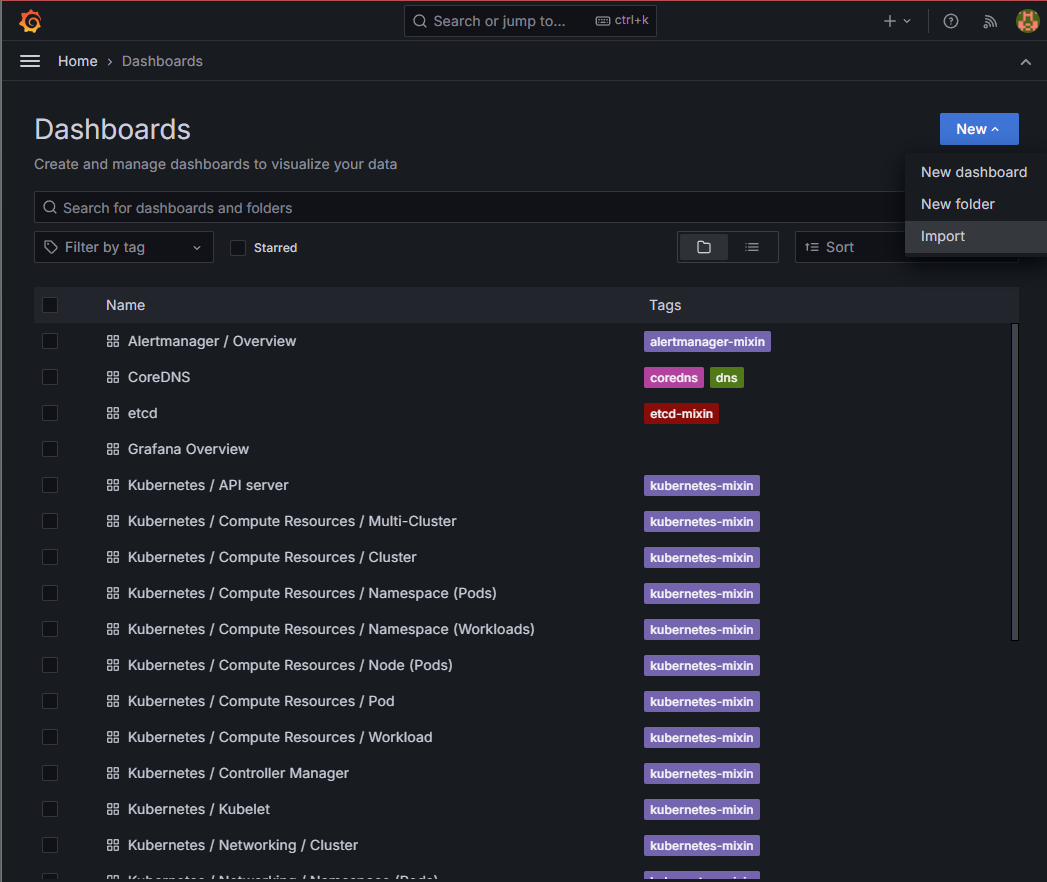Open the etcd dashboard
The image size is (1047, 882).
click(x=142, y=413)
